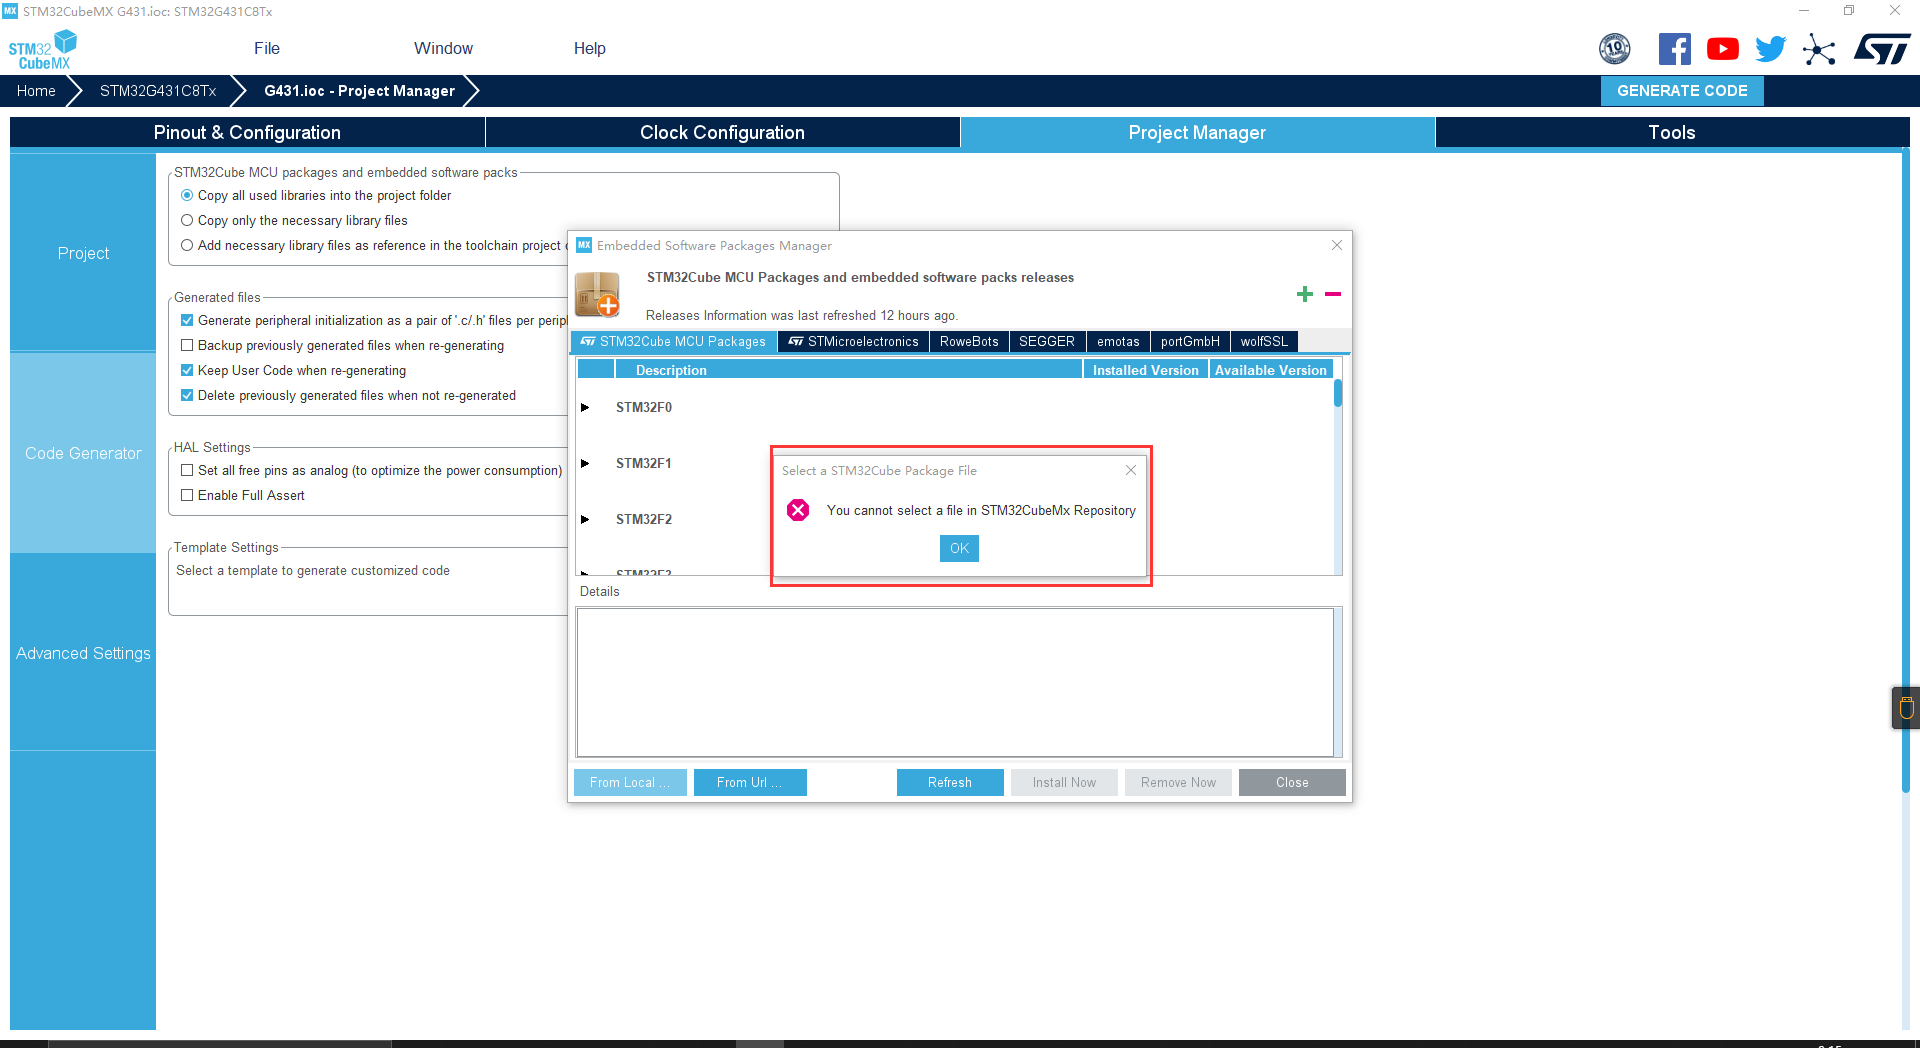Select portGmbH tab
Screen dimensions: 1920x1048
pyautogui.click(x=1190, y=341)
